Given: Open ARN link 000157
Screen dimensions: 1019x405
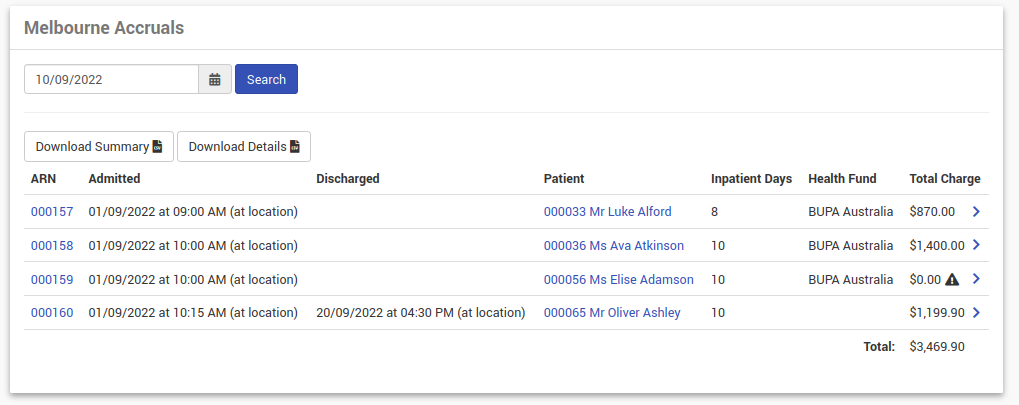Looking at the screenshot, I should pos(52,212).
